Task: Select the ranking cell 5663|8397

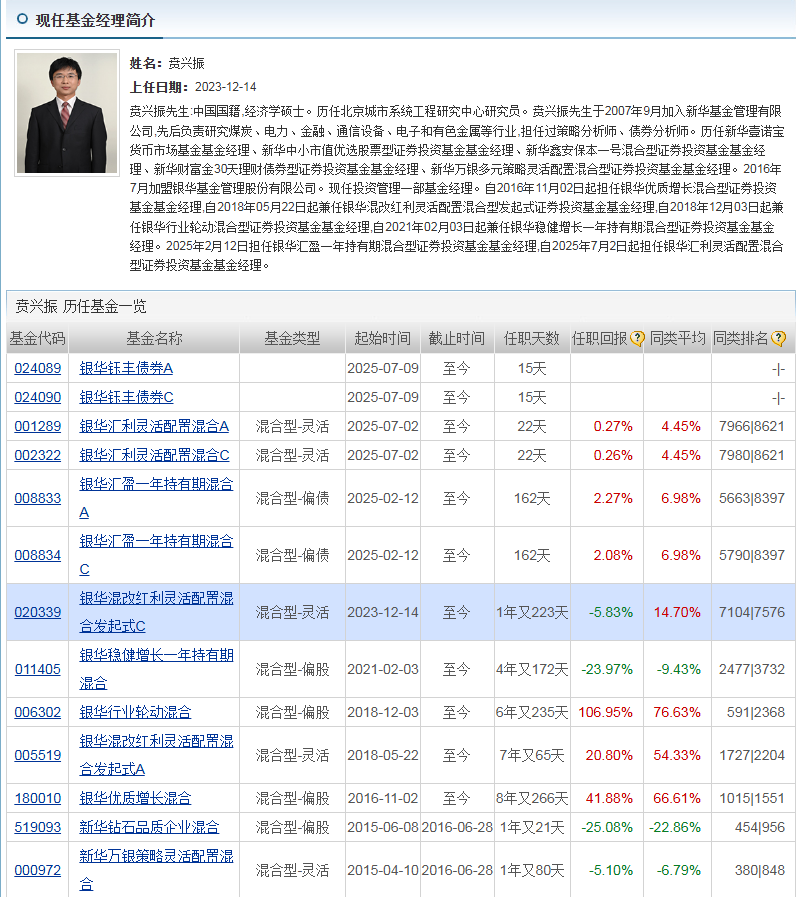Action: point(752,498)
